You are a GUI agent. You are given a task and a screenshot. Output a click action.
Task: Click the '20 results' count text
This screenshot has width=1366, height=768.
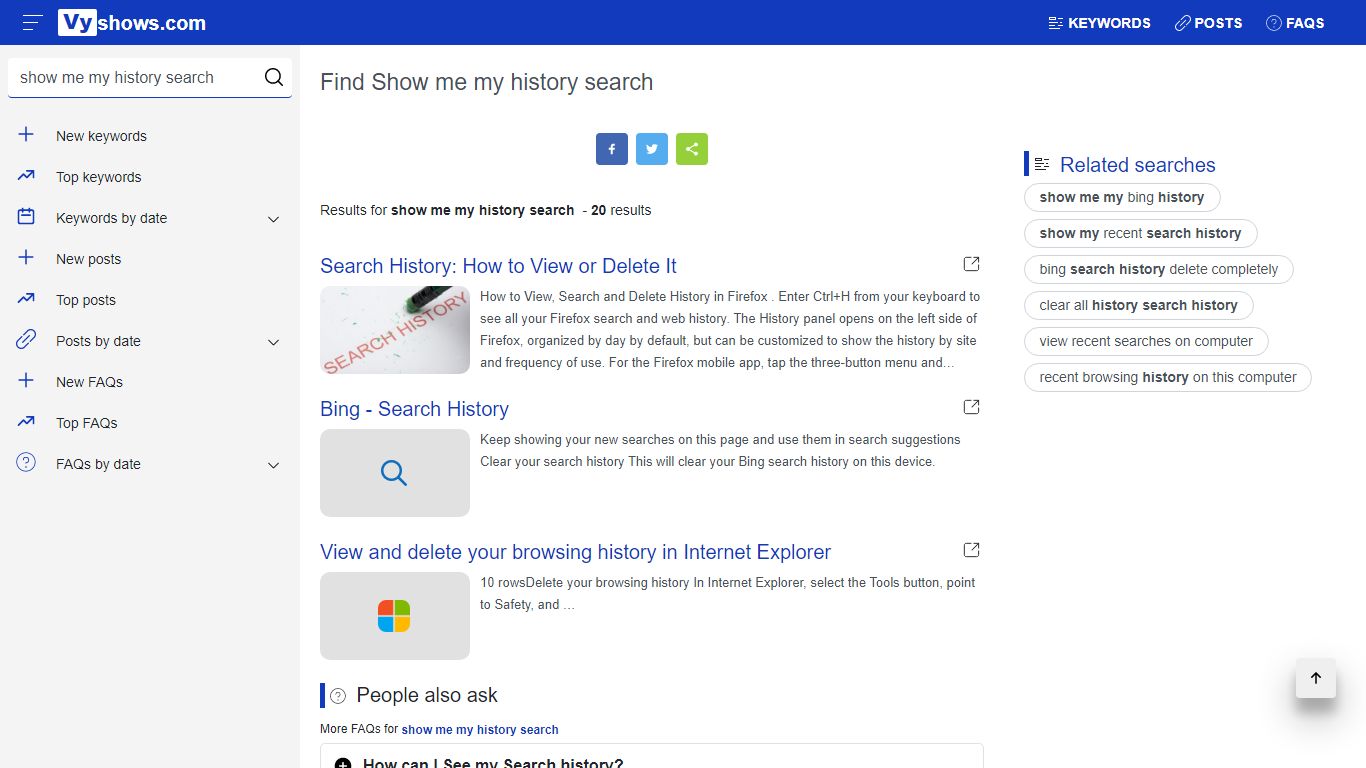tap(621, 210)
